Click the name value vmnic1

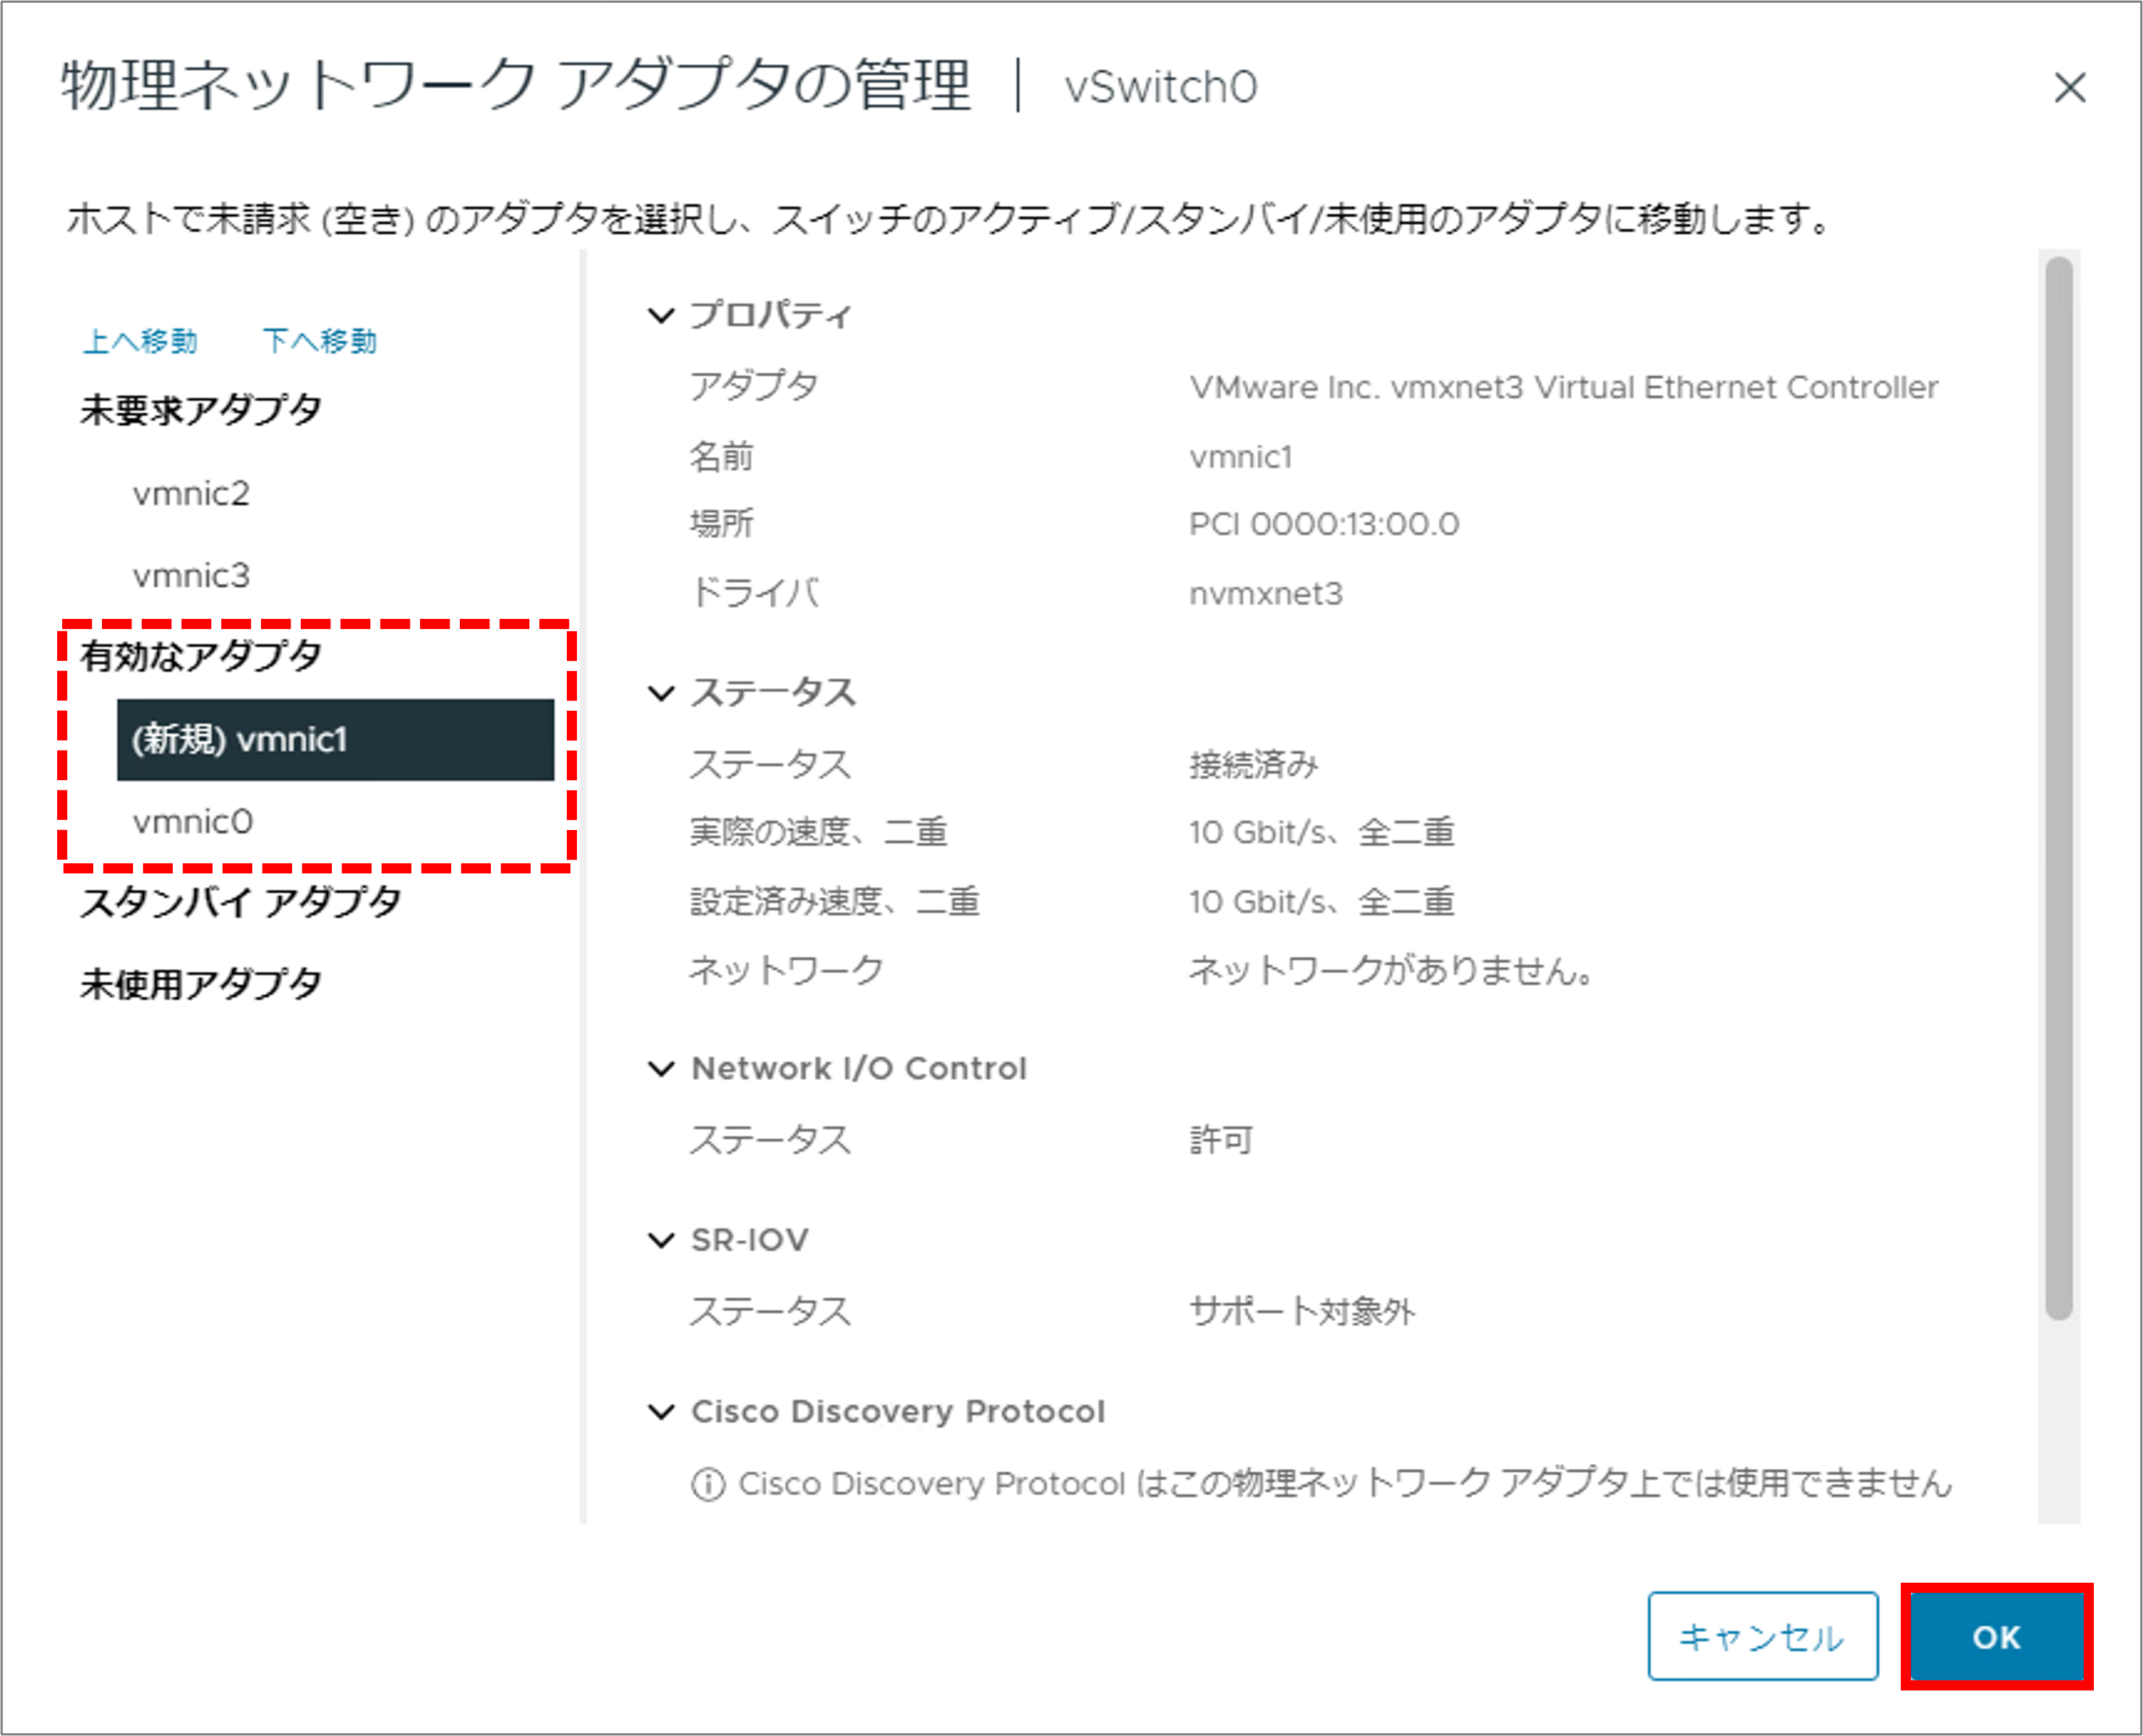1240,457
